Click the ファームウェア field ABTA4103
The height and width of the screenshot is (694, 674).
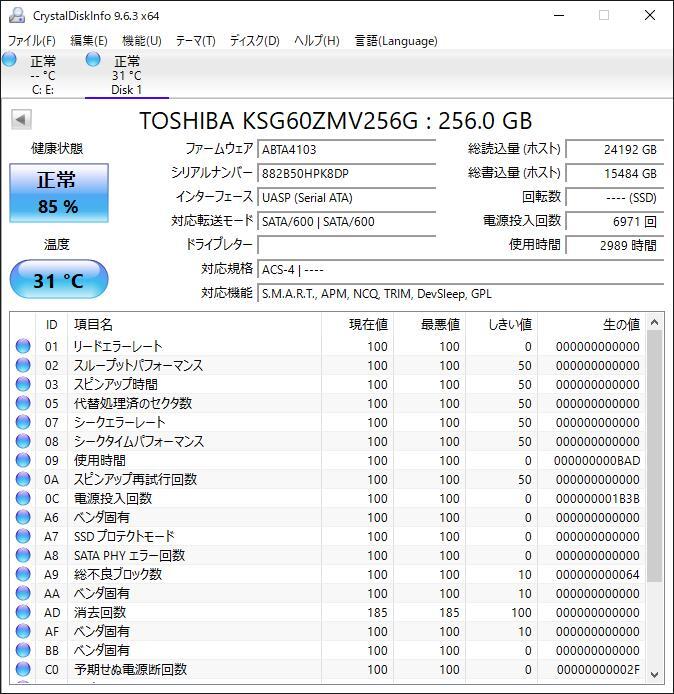pos(347,150)
